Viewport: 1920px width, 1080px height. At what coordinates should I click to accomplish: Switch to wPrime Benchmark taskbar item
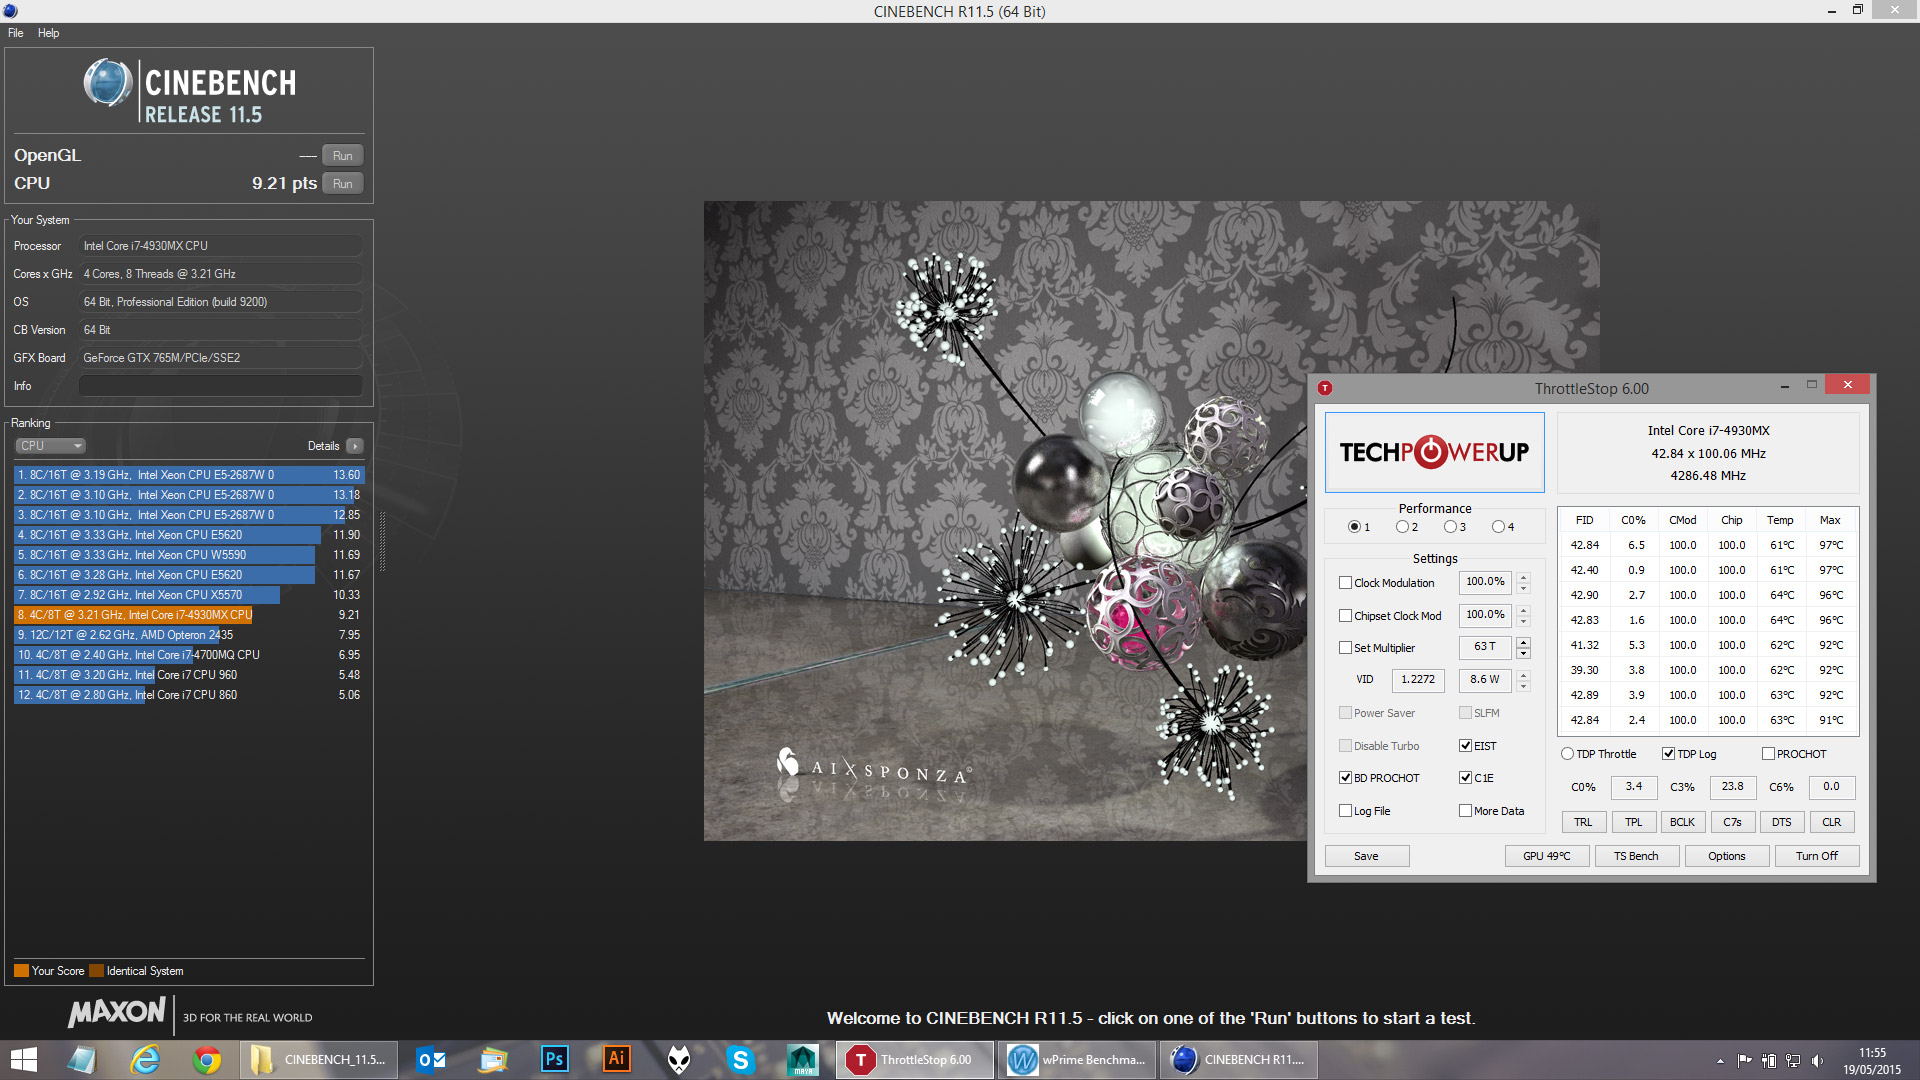[1077, 1060]
